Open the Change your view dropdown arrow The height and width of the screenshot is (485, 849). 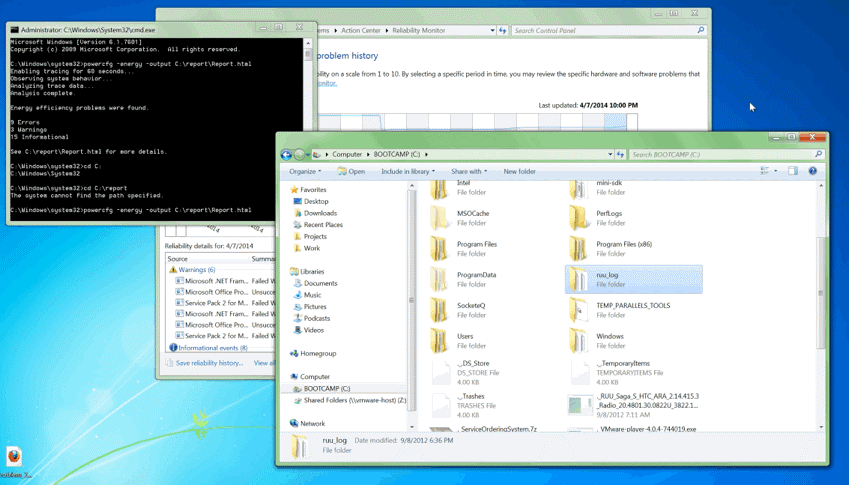click(776, 171)
